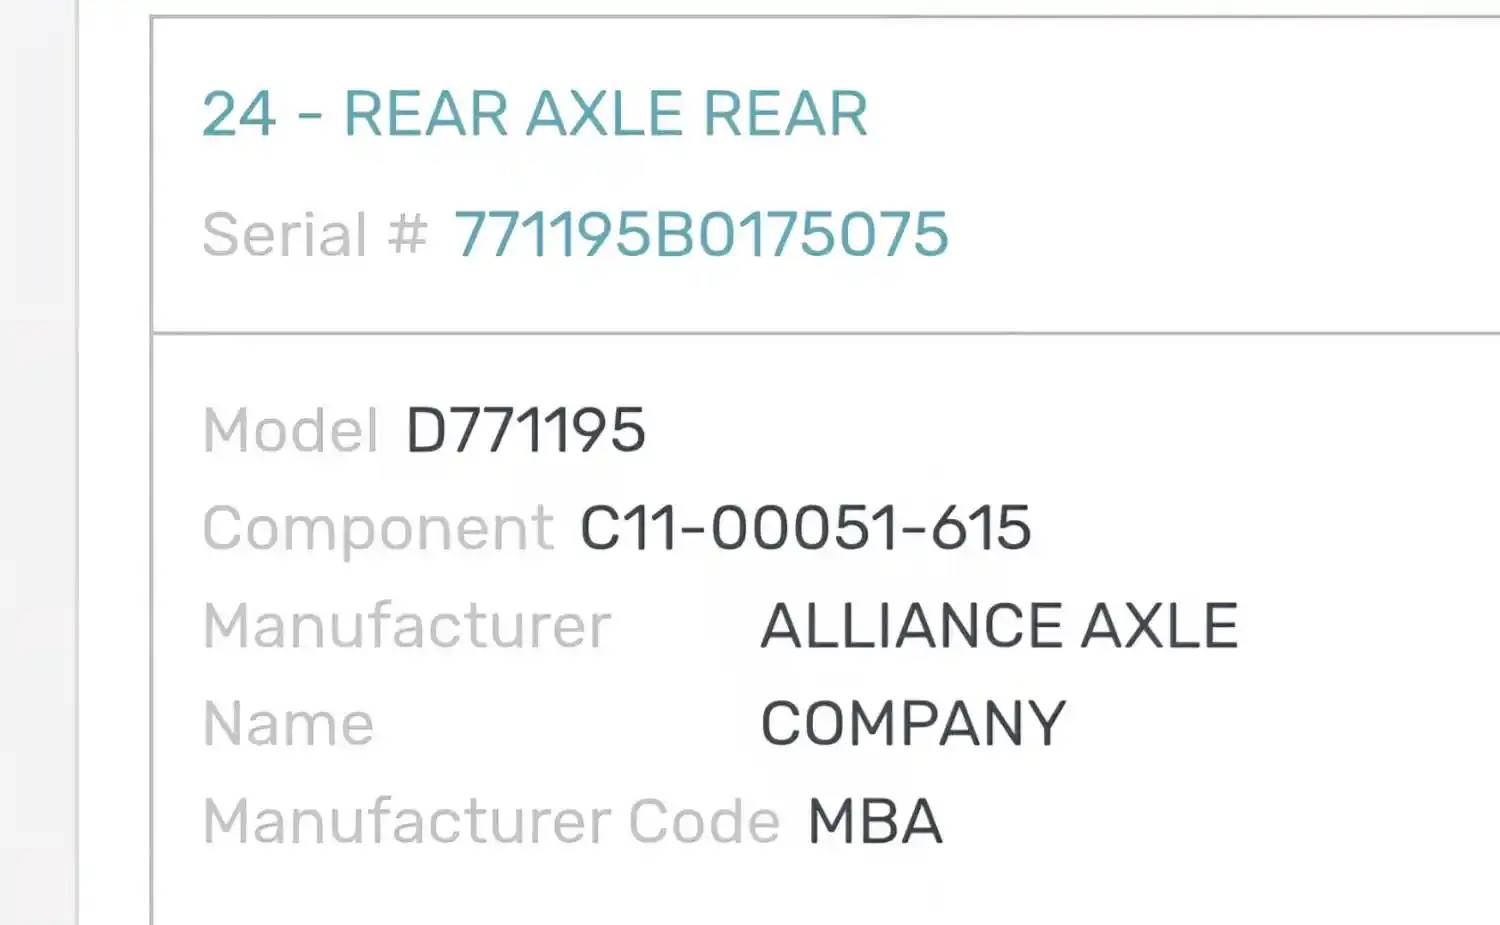Select model value D771195
Image resolution: width=1500 pixels, height=925 pixels.
(526, 430)
